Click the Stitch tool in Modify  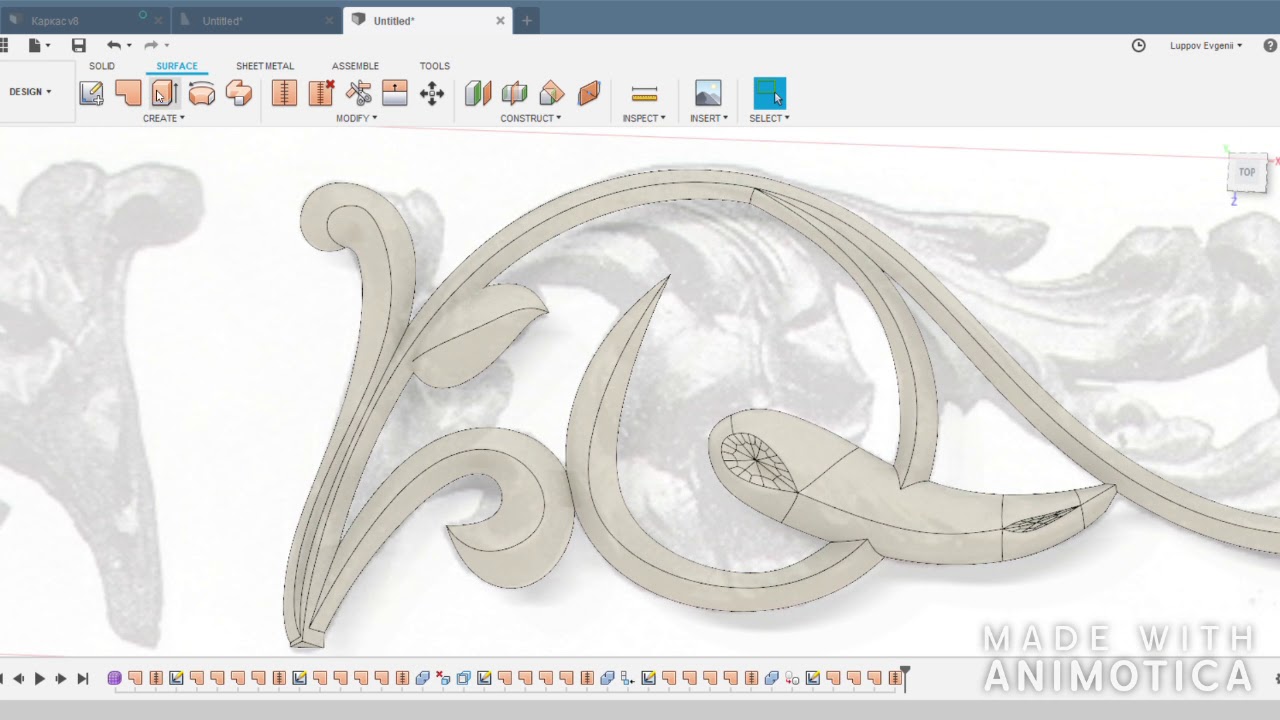point(284,93)
